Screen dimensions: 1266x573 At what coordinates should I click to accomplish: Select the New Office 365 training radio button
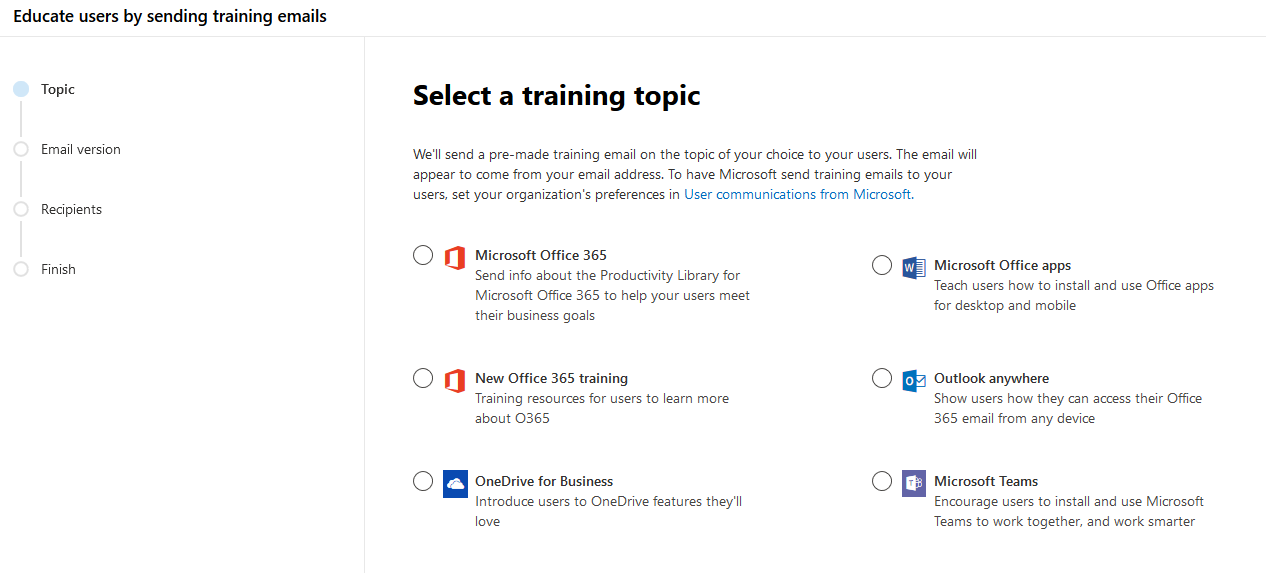click(x=423, y=378)
